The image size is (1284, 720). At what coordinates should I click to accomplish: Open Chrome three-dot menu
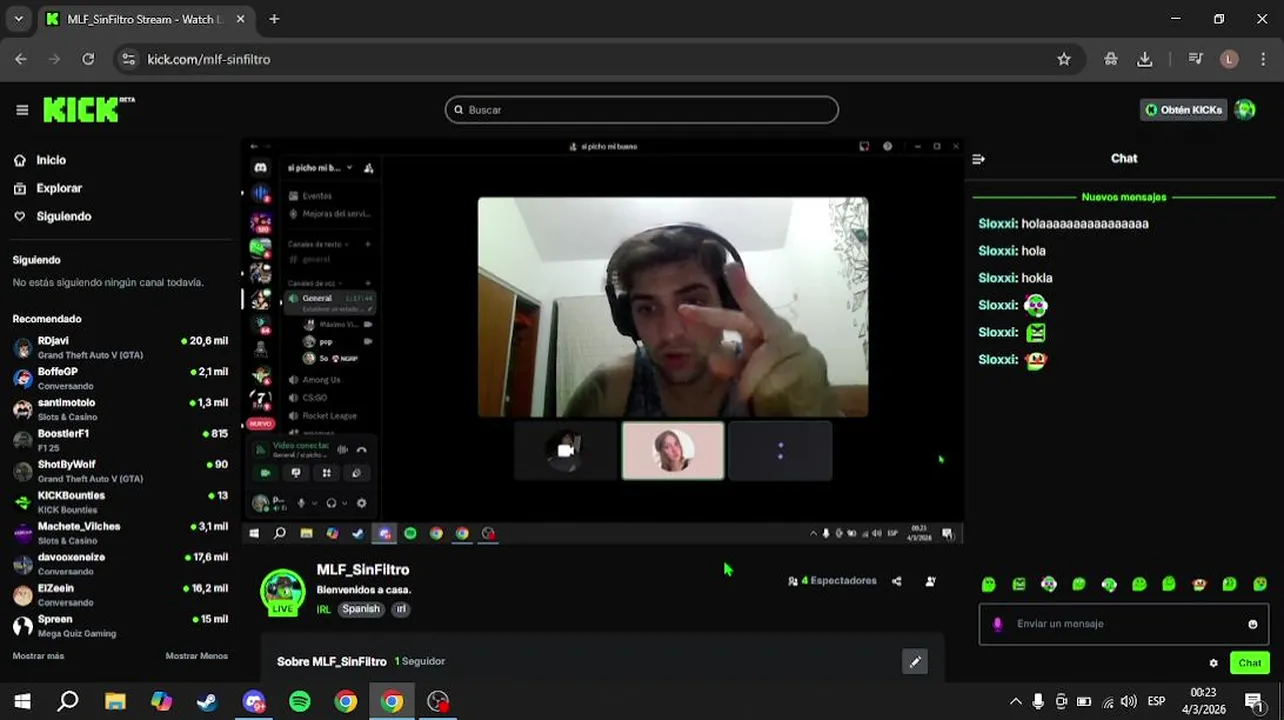(x=1264, y=59)
